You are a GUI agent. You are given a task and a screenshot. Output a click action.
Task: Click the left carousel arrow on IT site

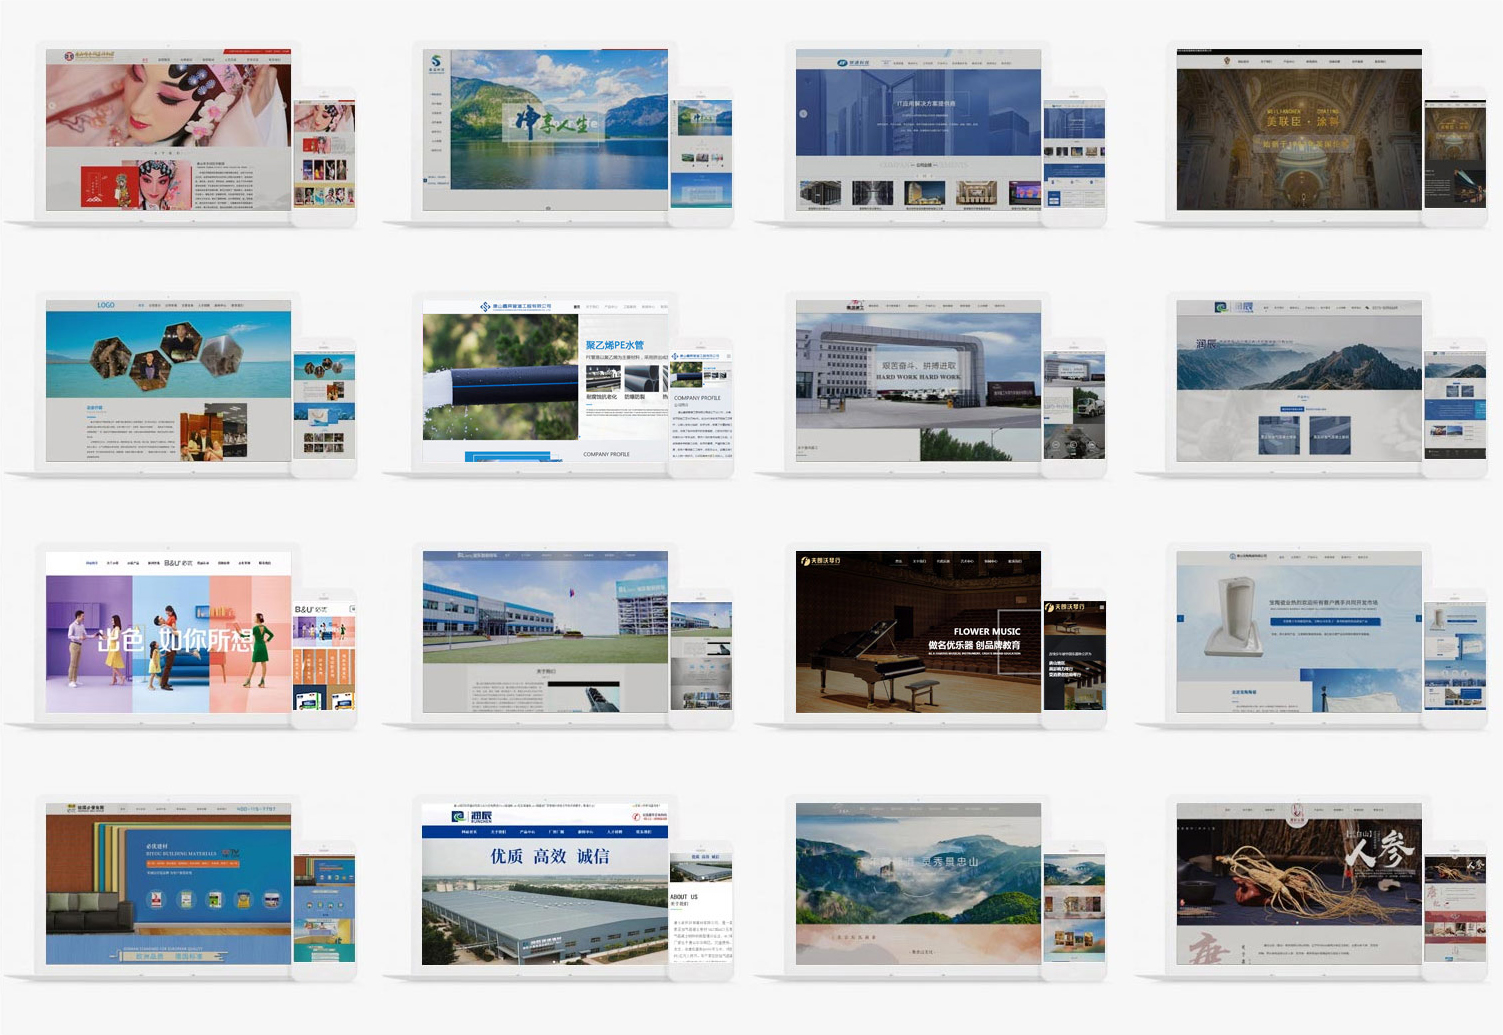[x=803, y=114]
